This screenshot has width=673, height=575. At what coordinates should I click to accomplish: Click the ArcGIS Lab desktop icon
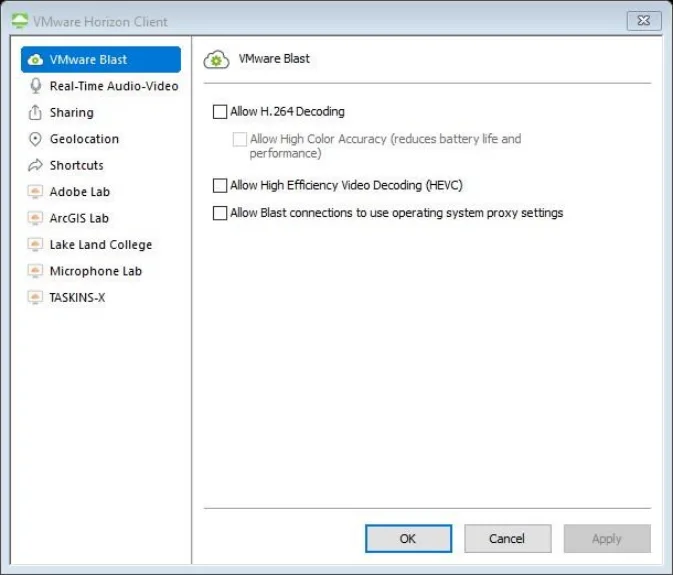click(x=35, y=218)
